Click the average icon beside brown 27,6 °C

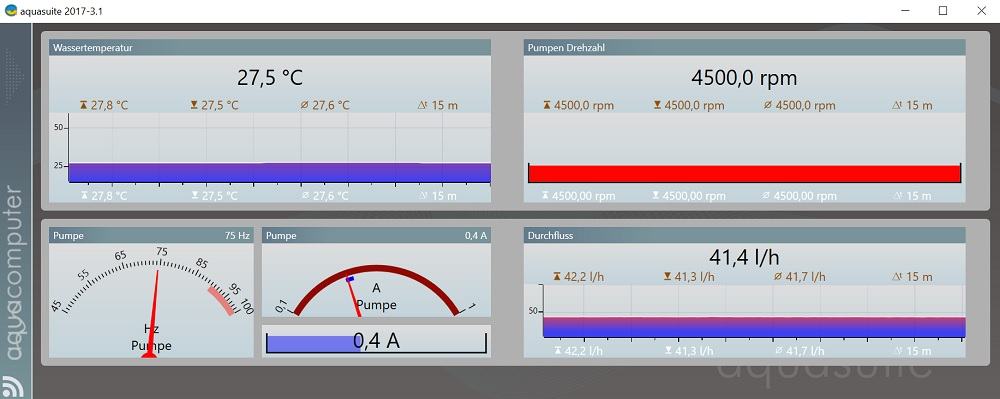click(x=304, y=105)
